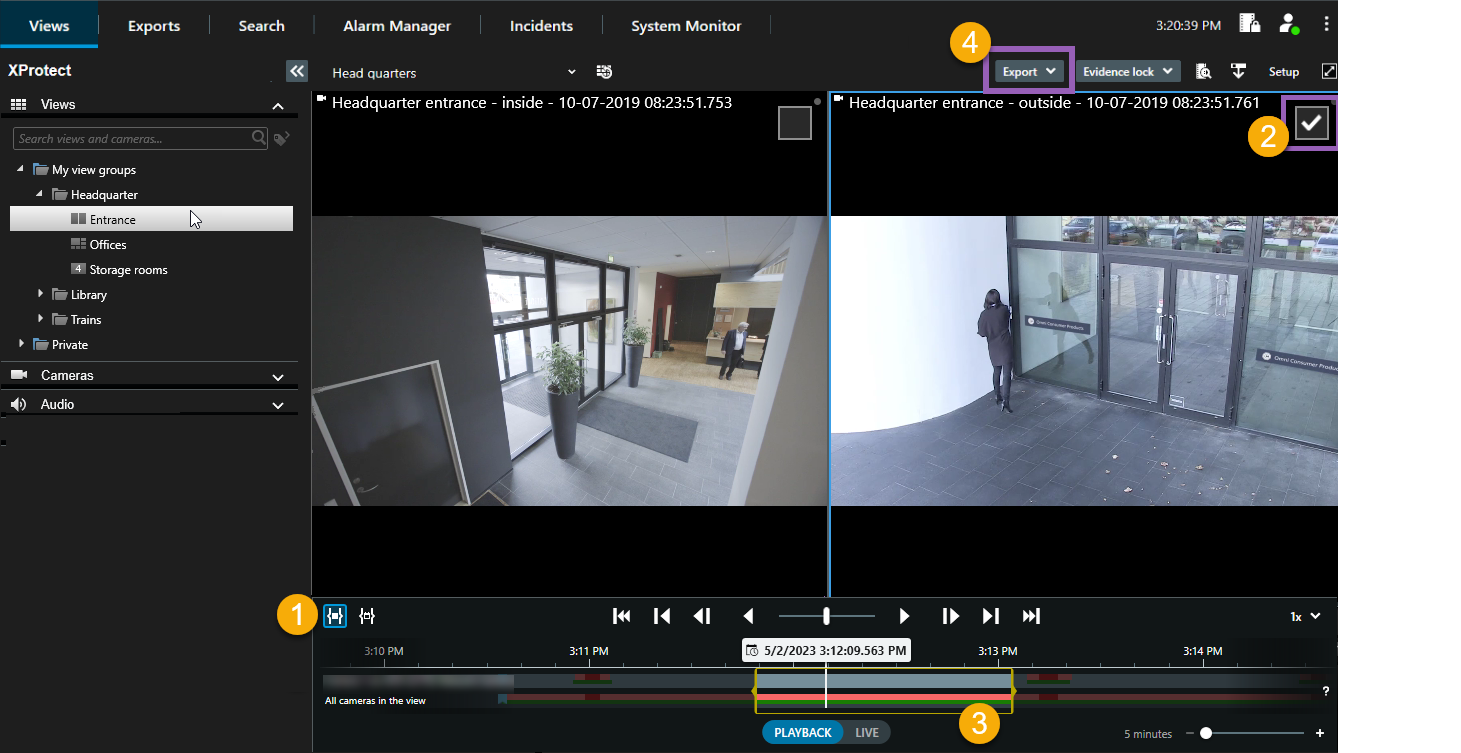Click the Views grid icon in sidebar
The width and height of the screenshot is (1461, 753).
(18, 104)
